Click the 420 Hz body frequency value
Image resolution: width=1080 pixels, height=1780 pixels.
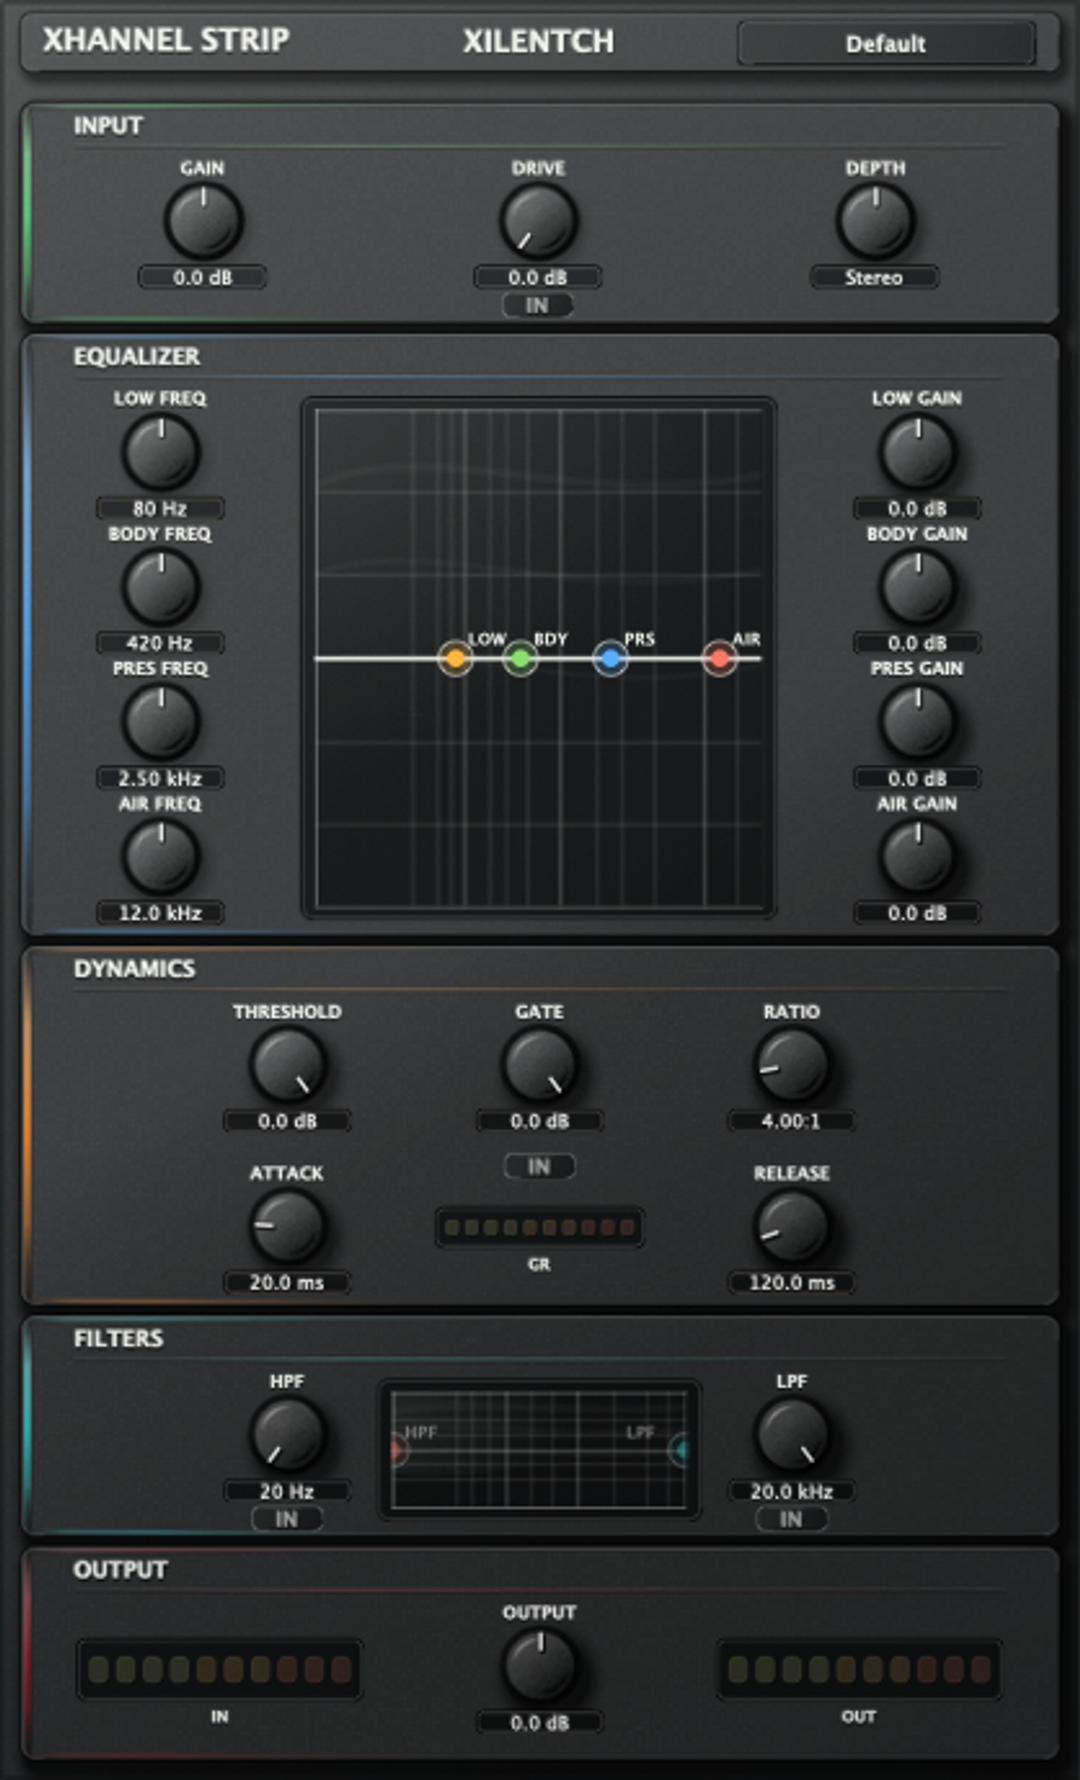160,643
